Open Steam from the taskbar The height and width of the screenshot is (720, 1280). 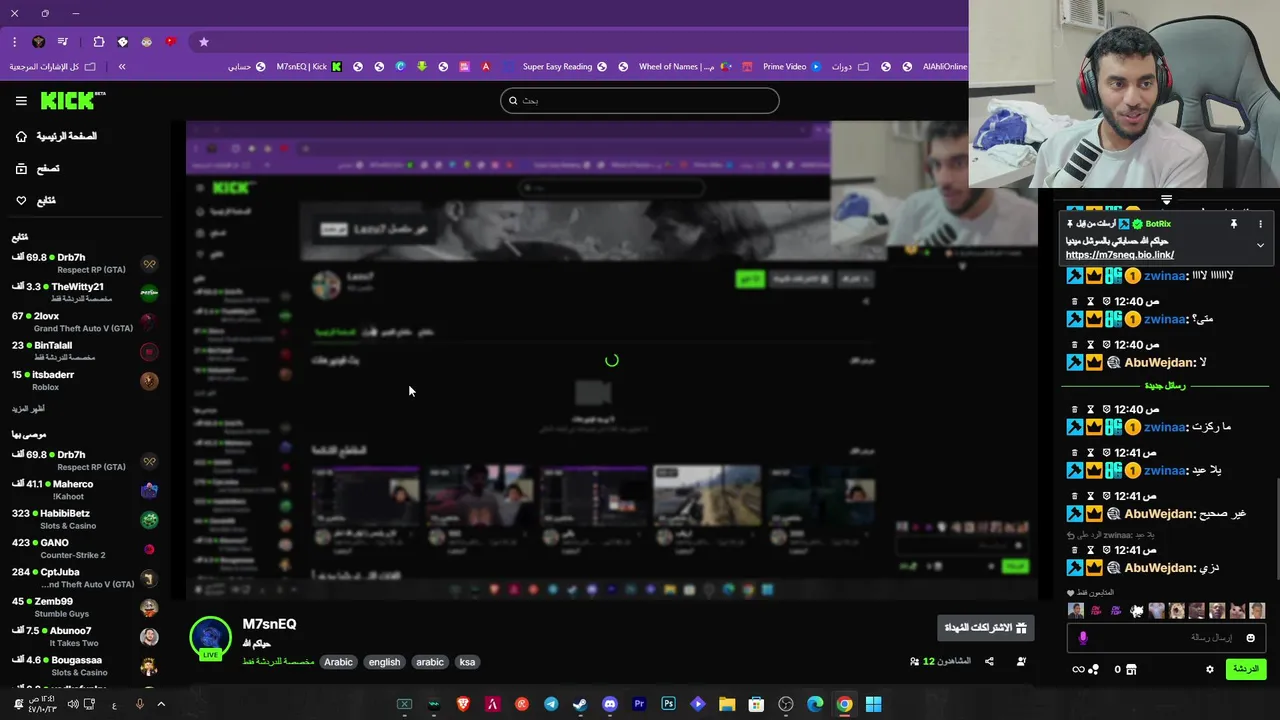pyautogui.click(x=580, y=705)
